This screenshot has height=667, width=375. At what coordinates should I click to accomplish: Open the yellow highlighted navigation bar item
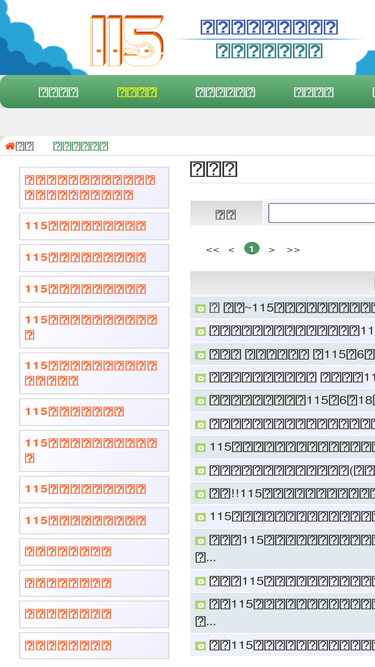click(x=137, y=92)
